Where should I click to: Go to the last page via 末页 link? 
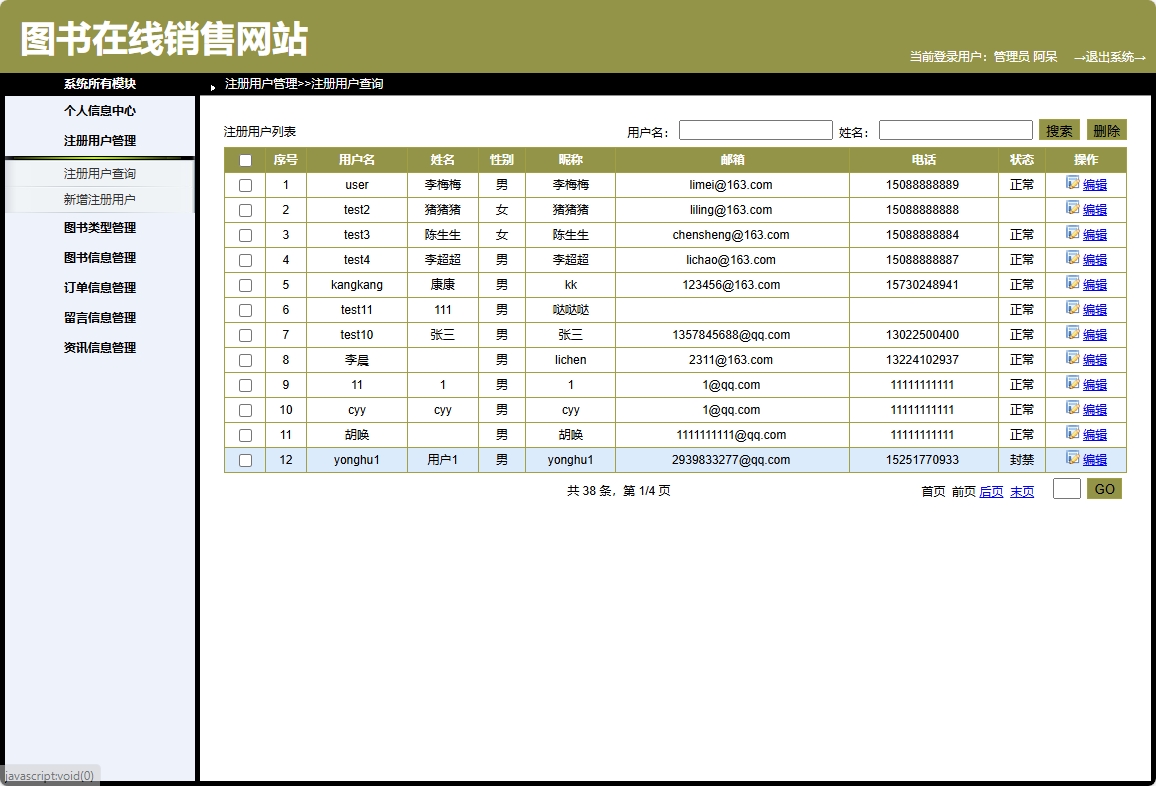point(1022,491)
